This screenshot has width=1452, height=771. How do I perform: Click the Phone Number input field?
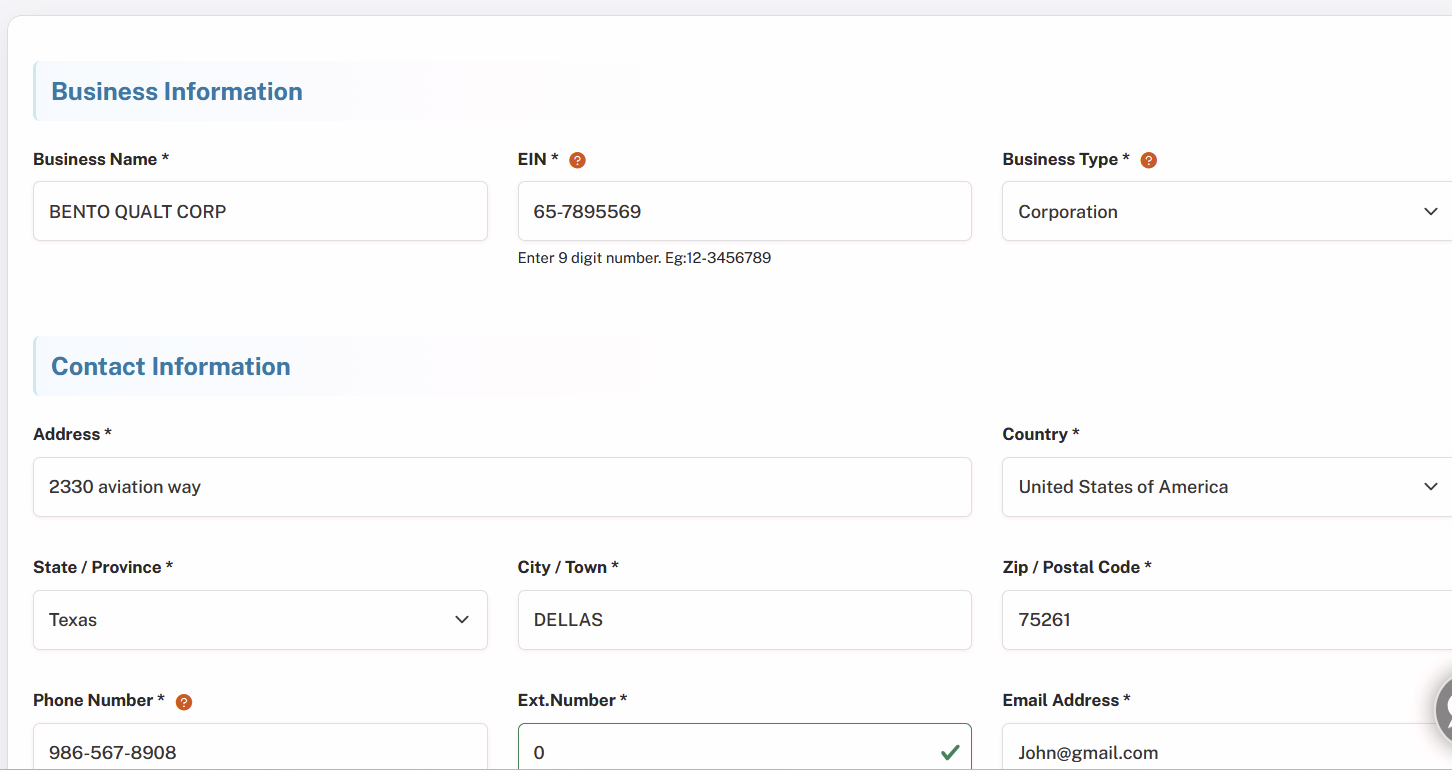(x=260, y=747)
